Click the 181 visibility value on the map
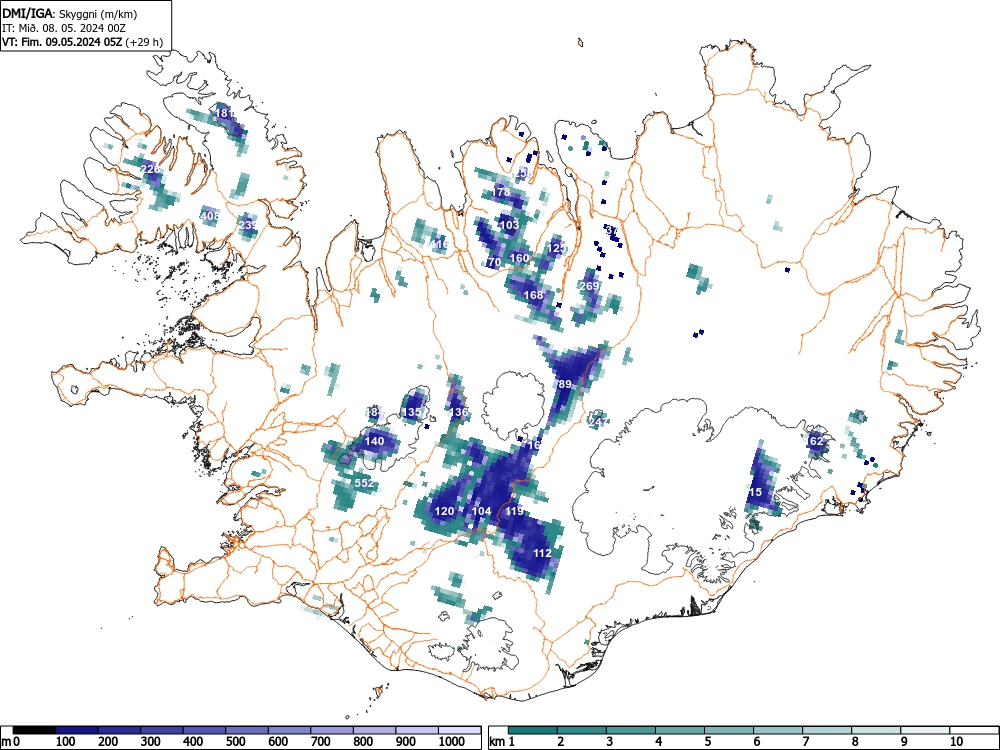Viewport: 1000px width, 750px height. click(x=225, y=113)
